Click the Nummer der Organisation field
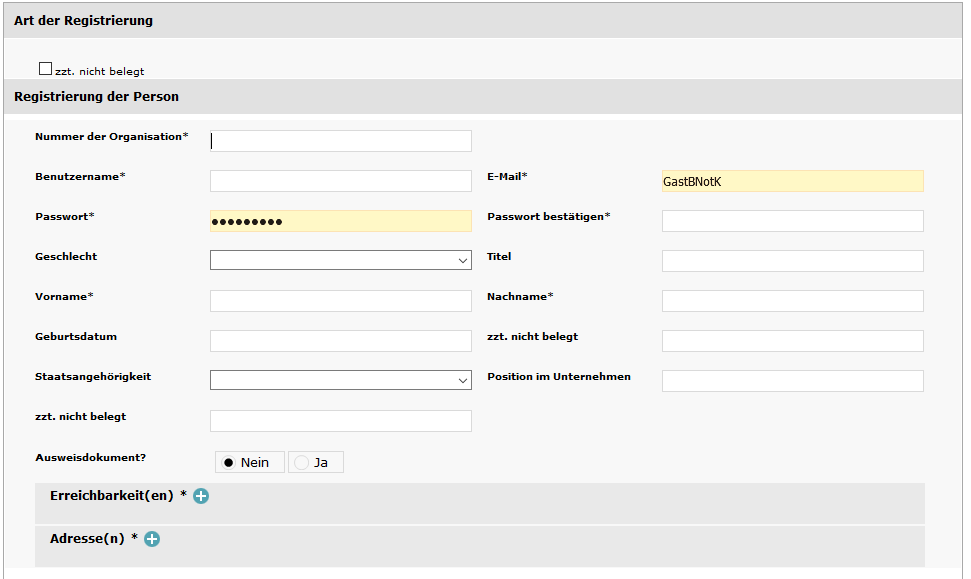This screenshot has height=579, width=971. [341, 141]
